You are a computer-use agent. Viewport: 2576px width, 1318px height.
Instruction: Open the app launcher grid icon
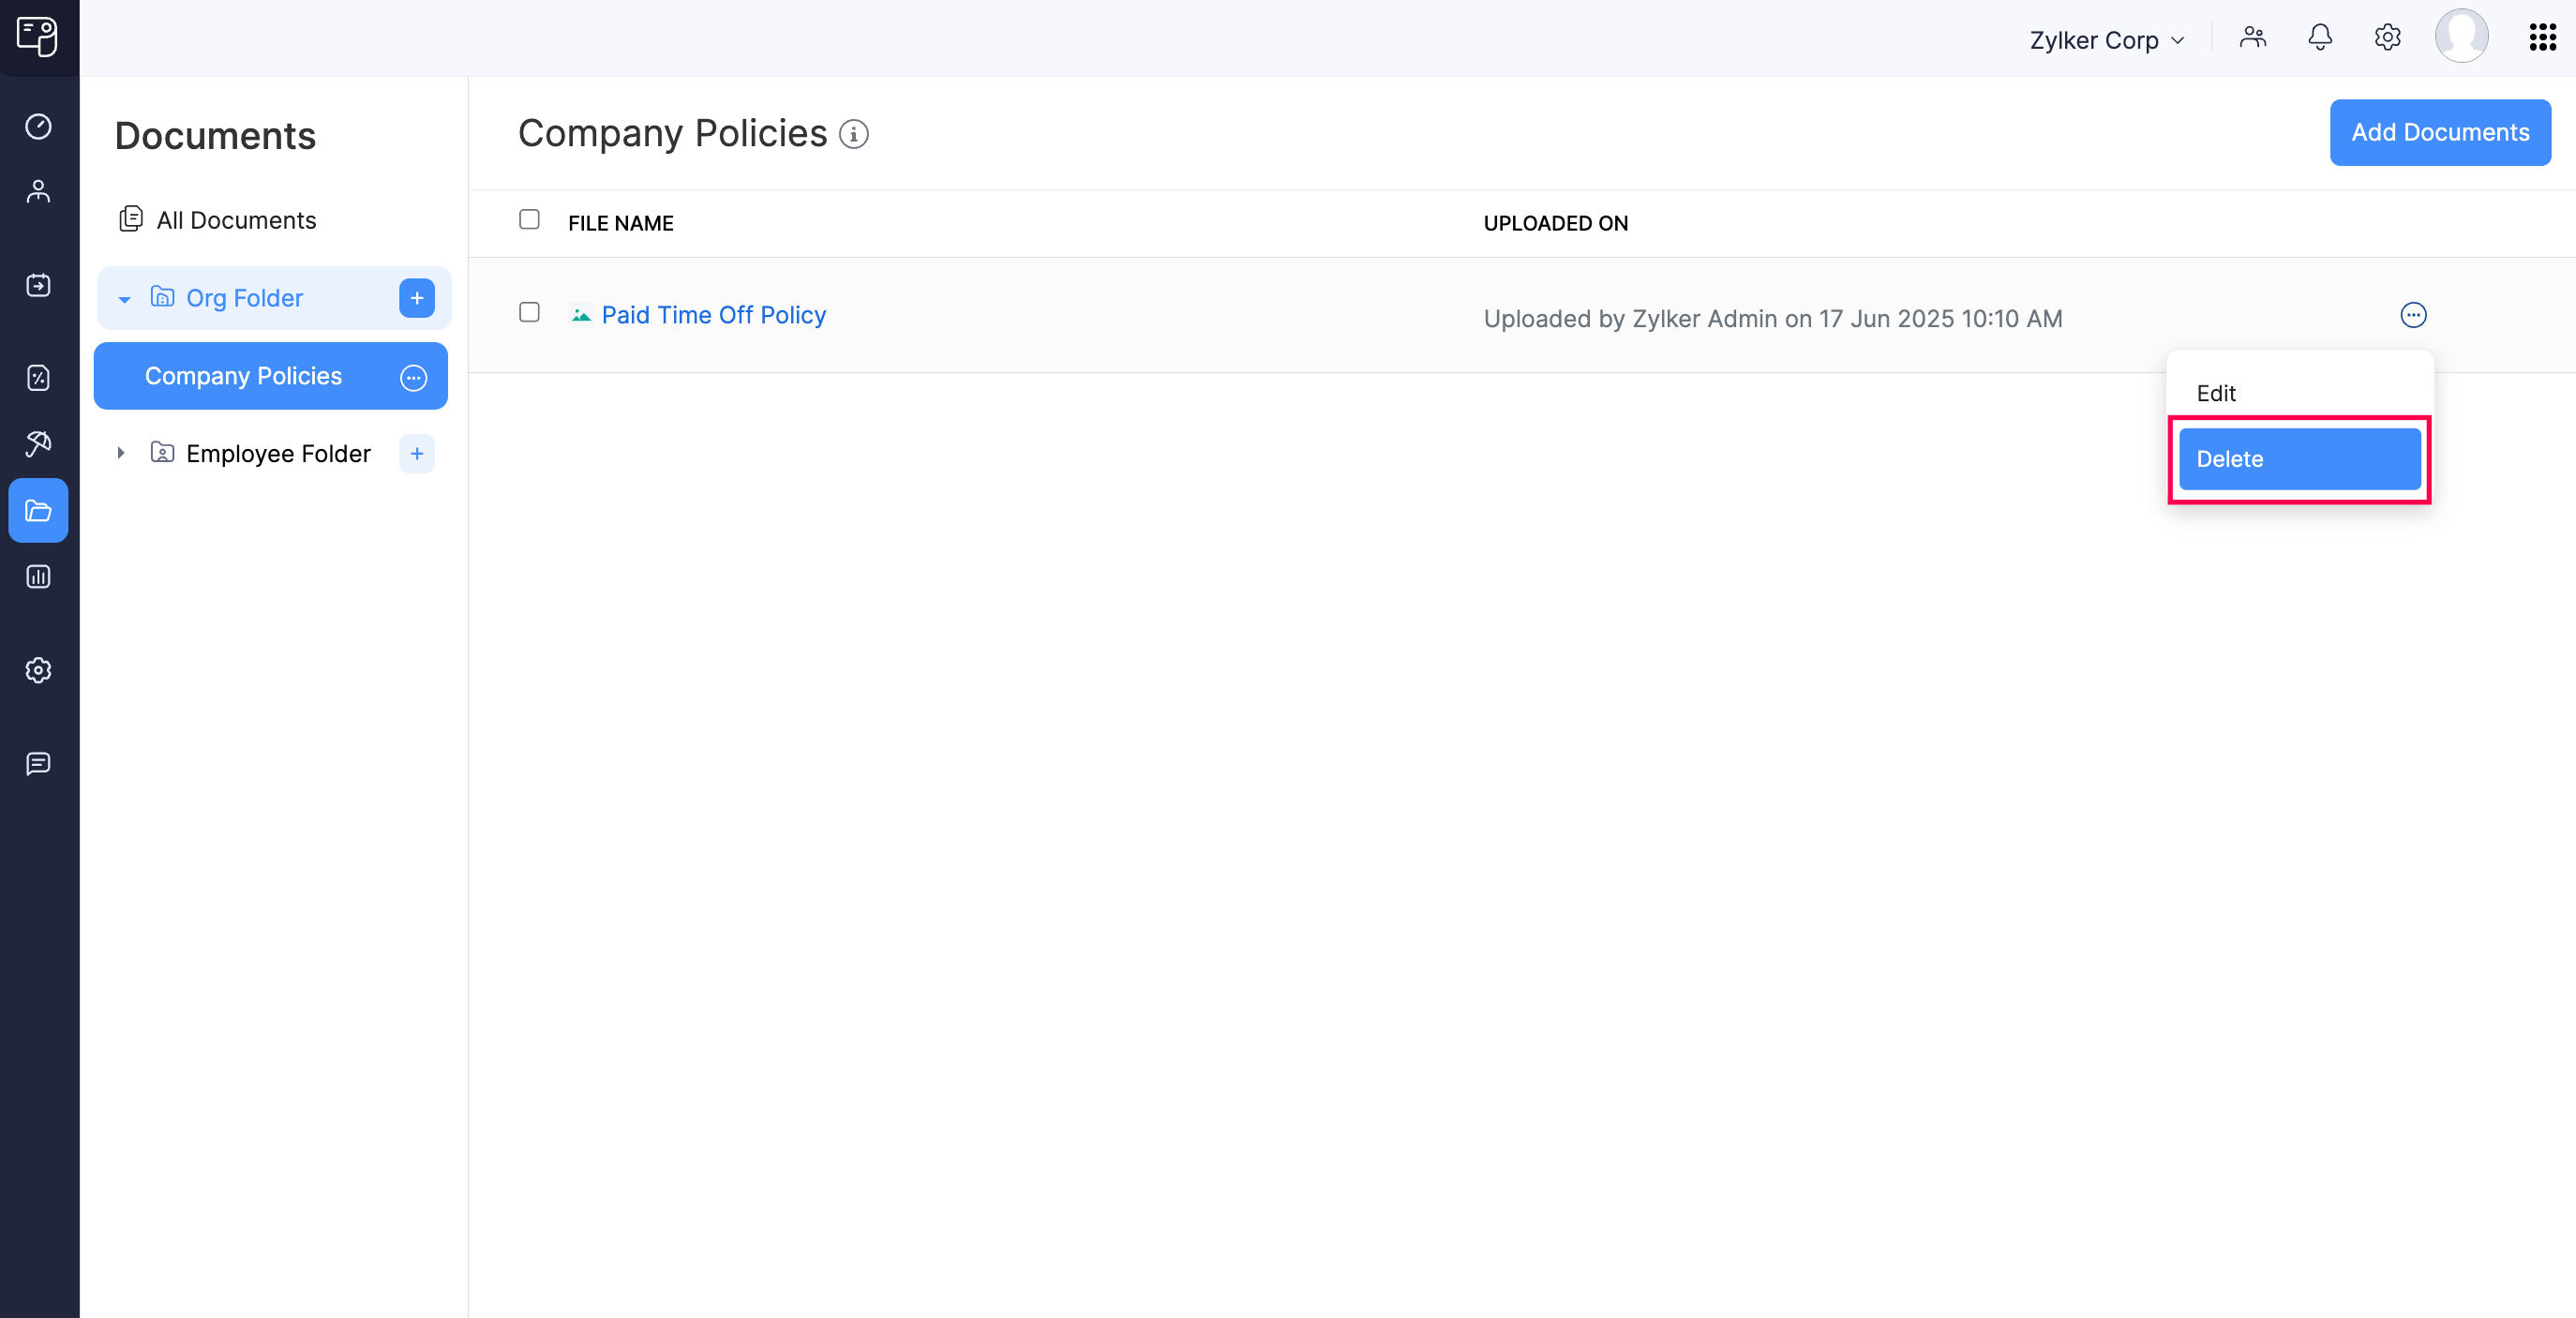(2541, 37)
